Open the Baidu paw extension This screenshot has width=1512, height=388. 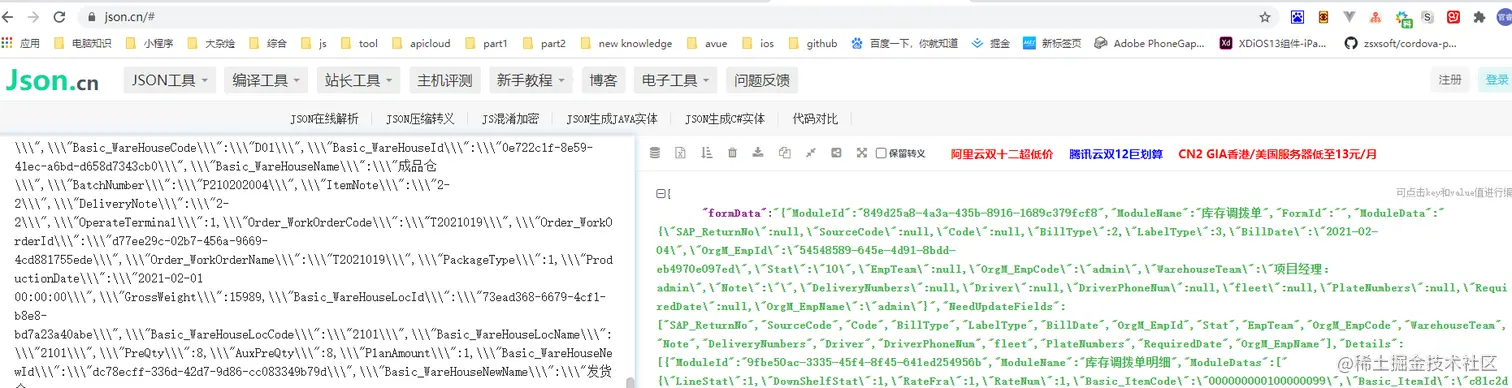(1297, 16)
